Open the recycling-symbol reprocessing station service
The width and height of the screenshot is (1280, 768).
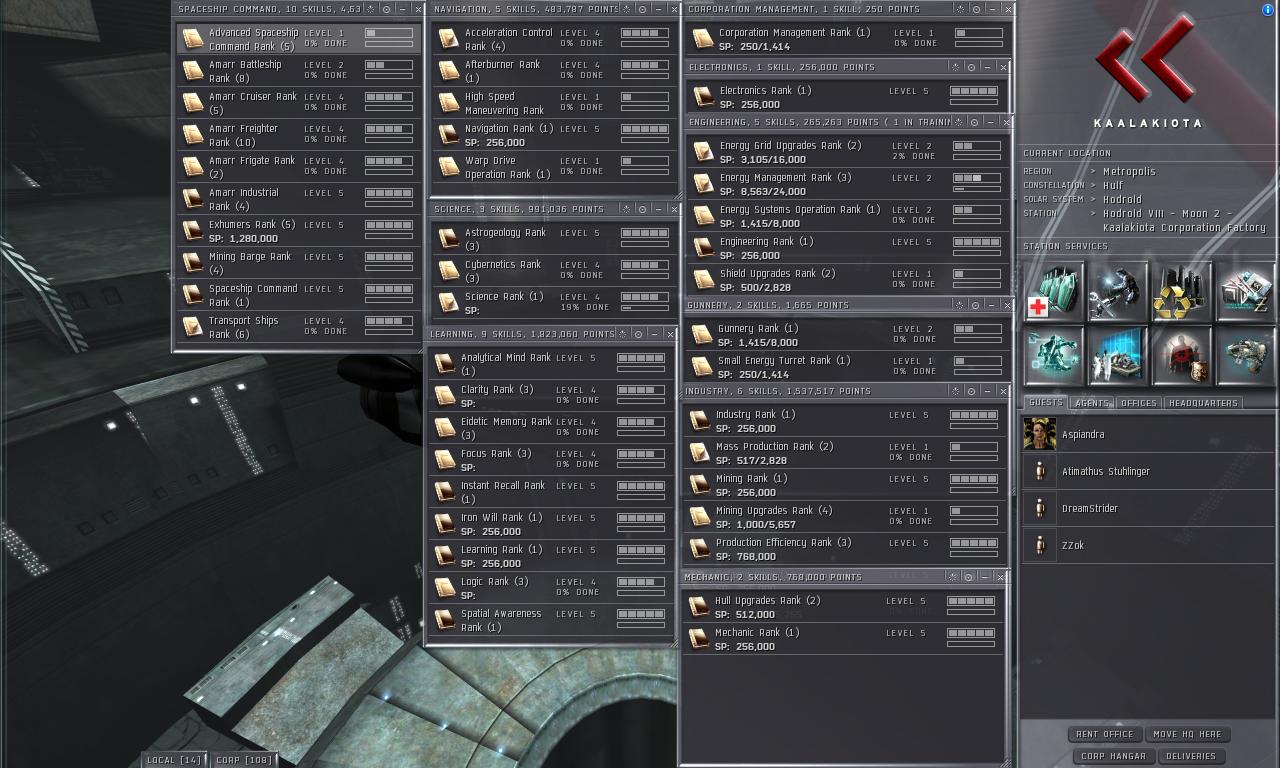(1182, 292)
